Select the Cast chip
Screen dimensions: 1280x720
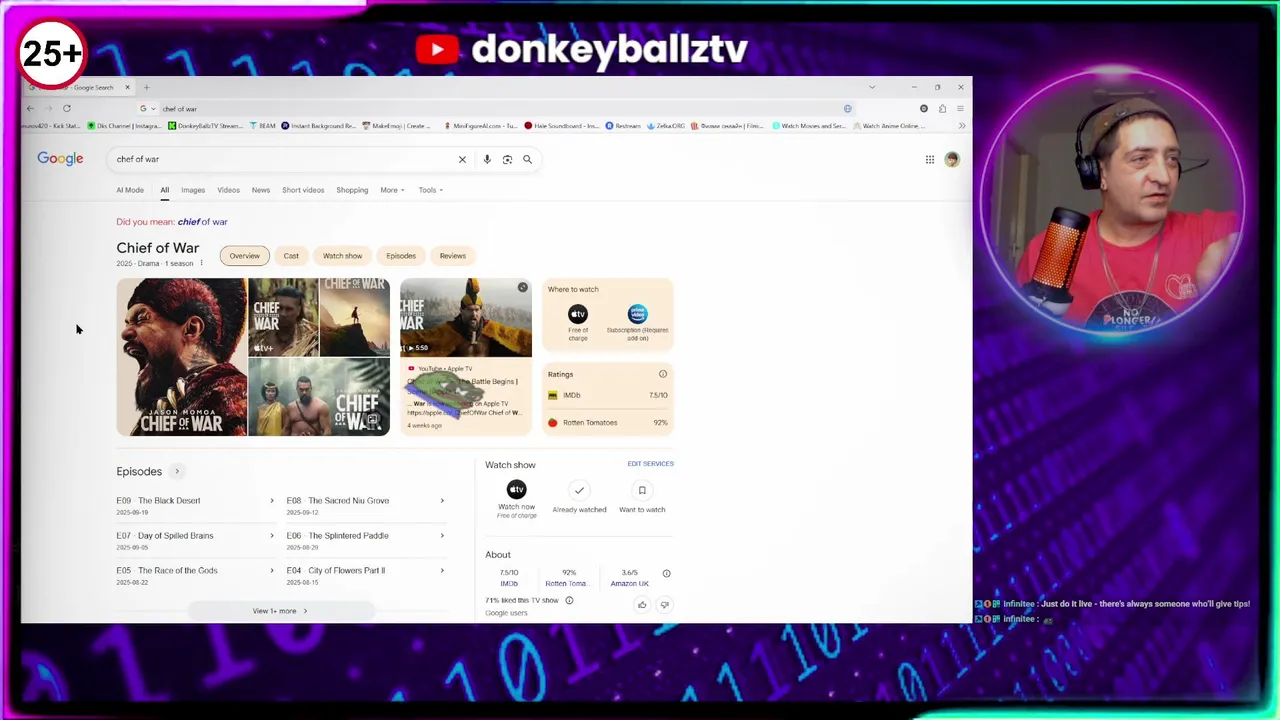coord(291,256)
